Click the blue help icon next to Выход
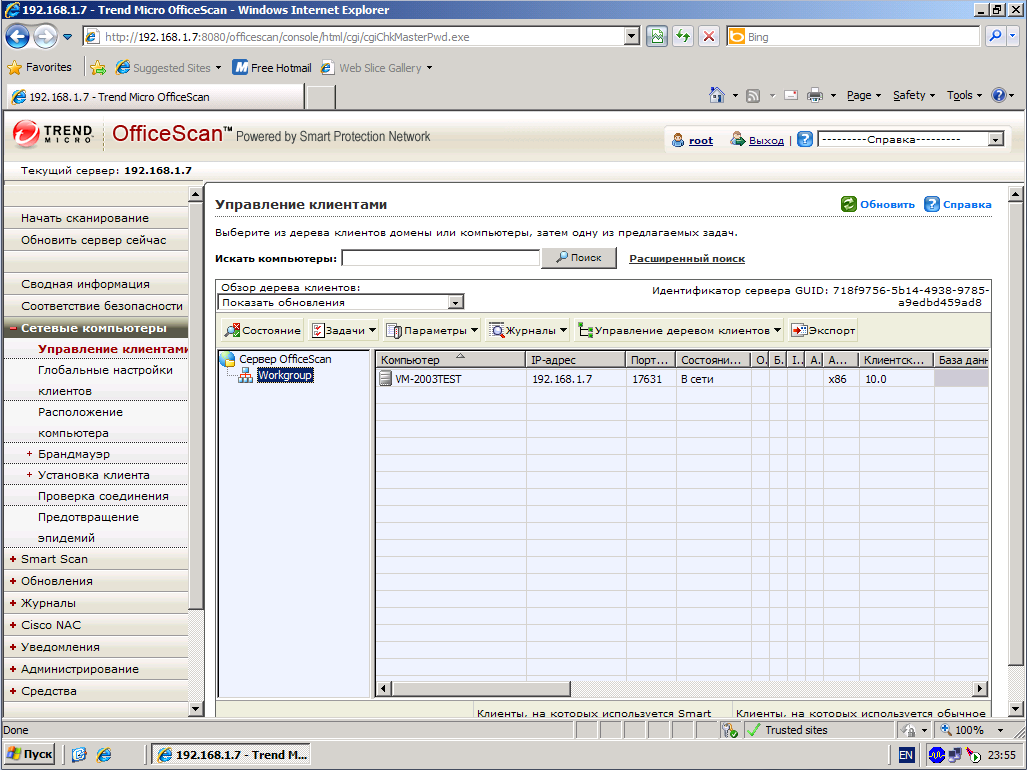This screenshot has height=770, width=1027. (805, 139)
